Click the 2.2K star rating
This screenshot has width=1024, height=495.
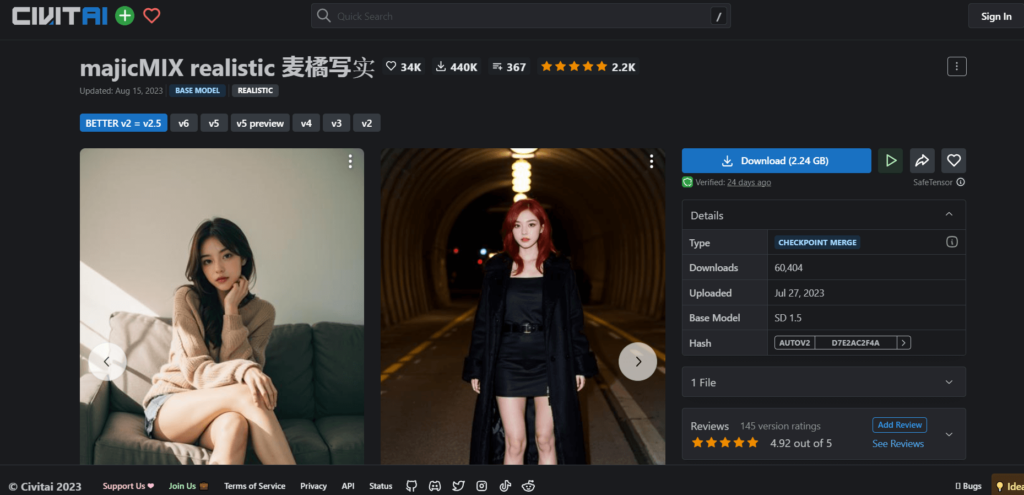(x=588, y=67)
